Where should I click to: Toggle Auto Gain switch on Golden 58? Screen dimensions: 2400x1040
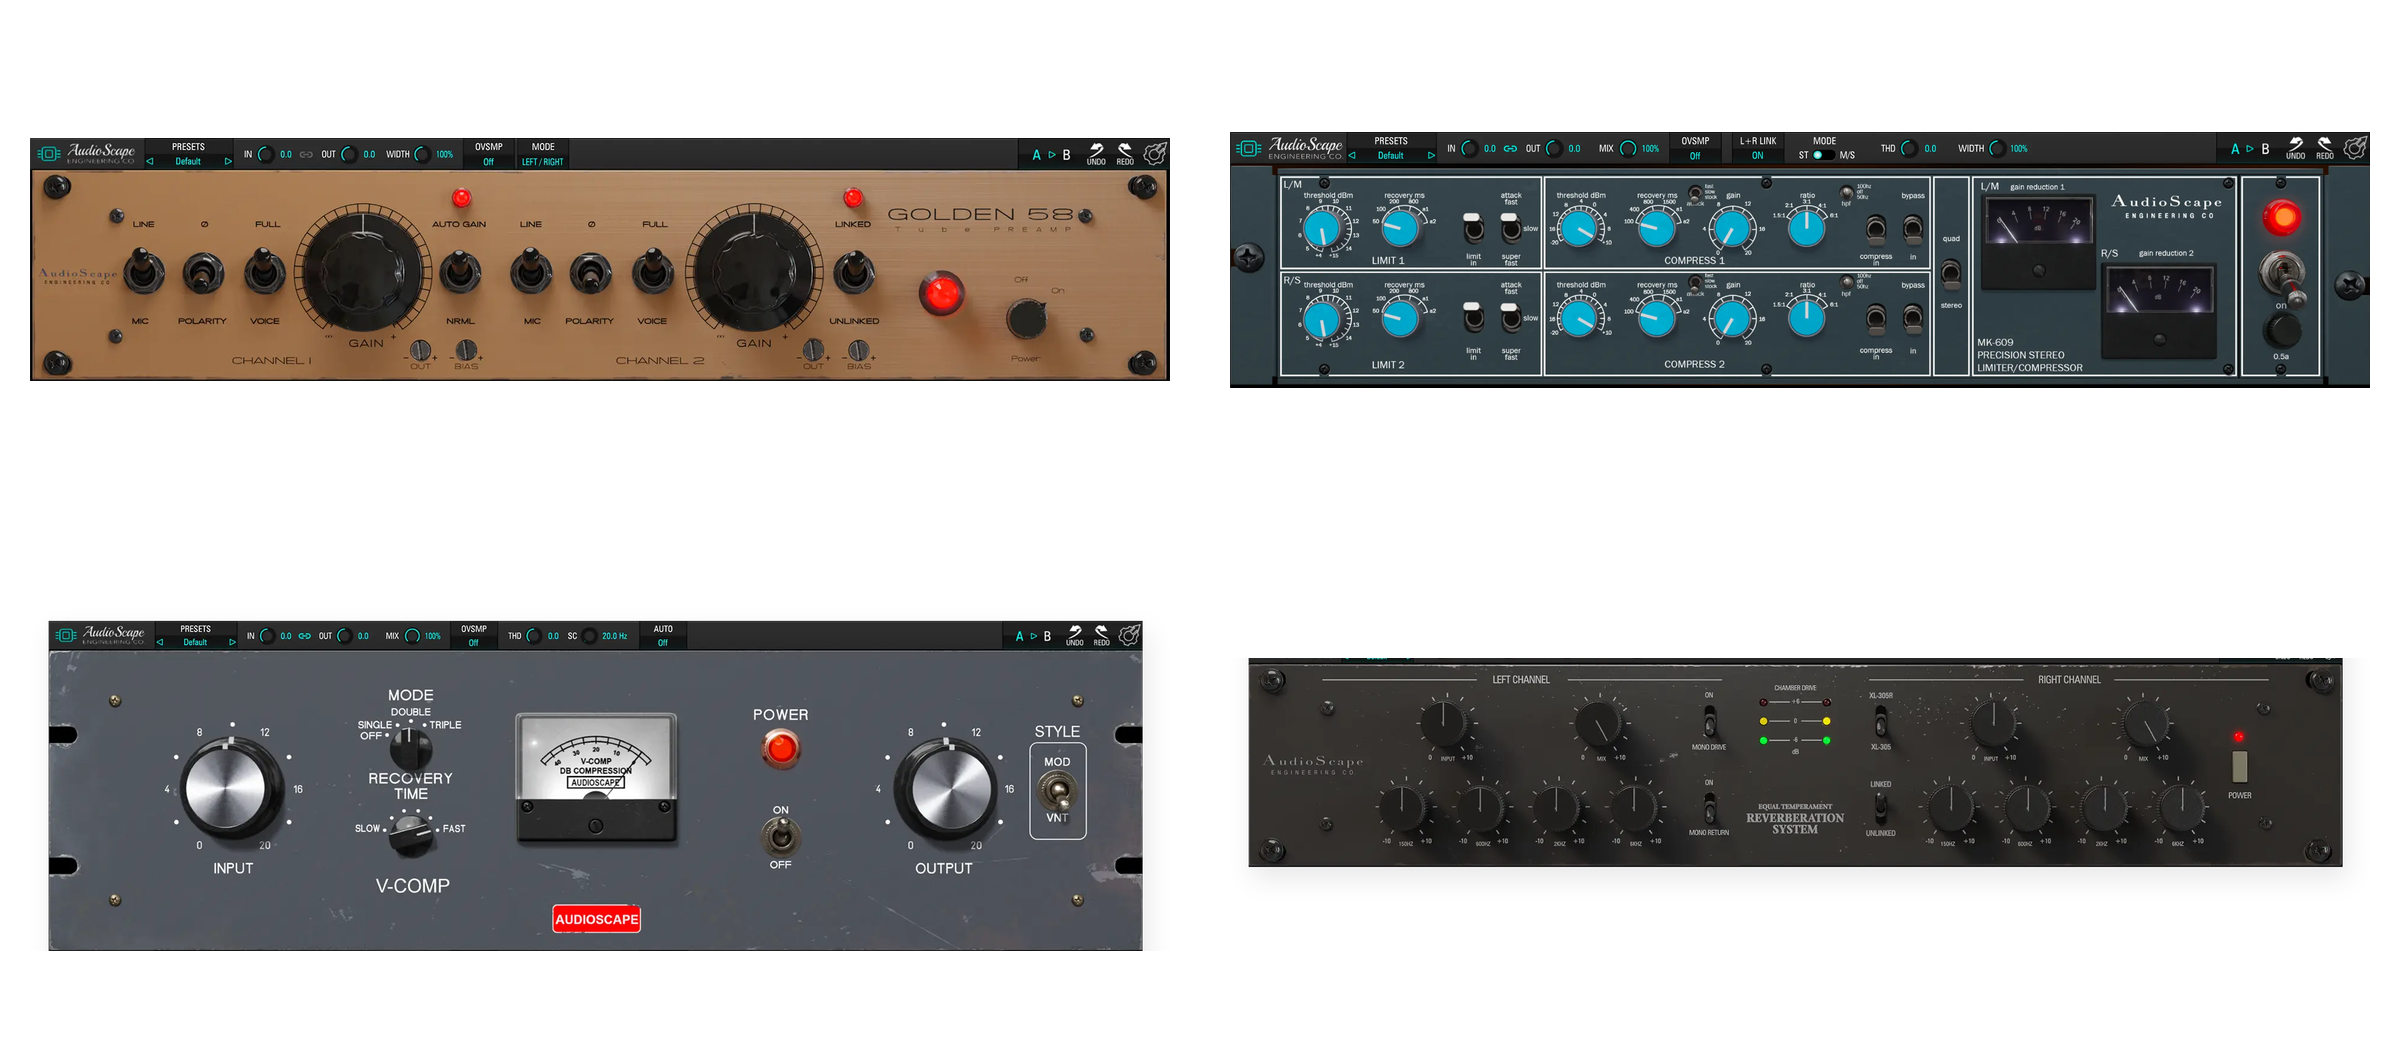[459, 270]
